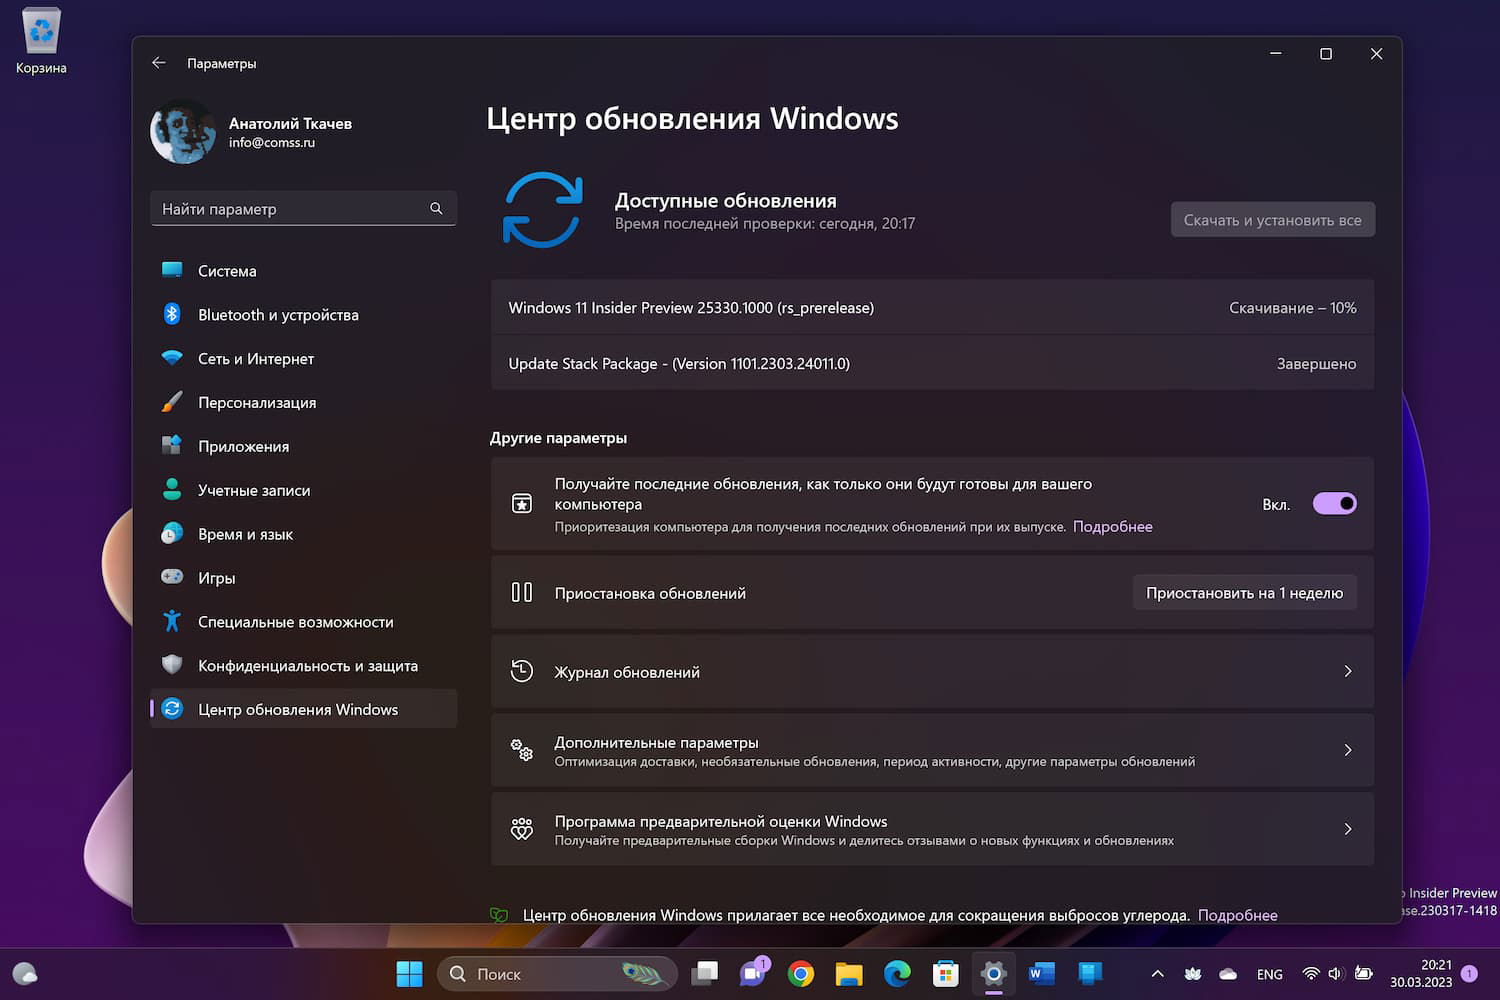Open Microsoft Store from the taskbar
1500x1000 pixels.
click(945, 973)
